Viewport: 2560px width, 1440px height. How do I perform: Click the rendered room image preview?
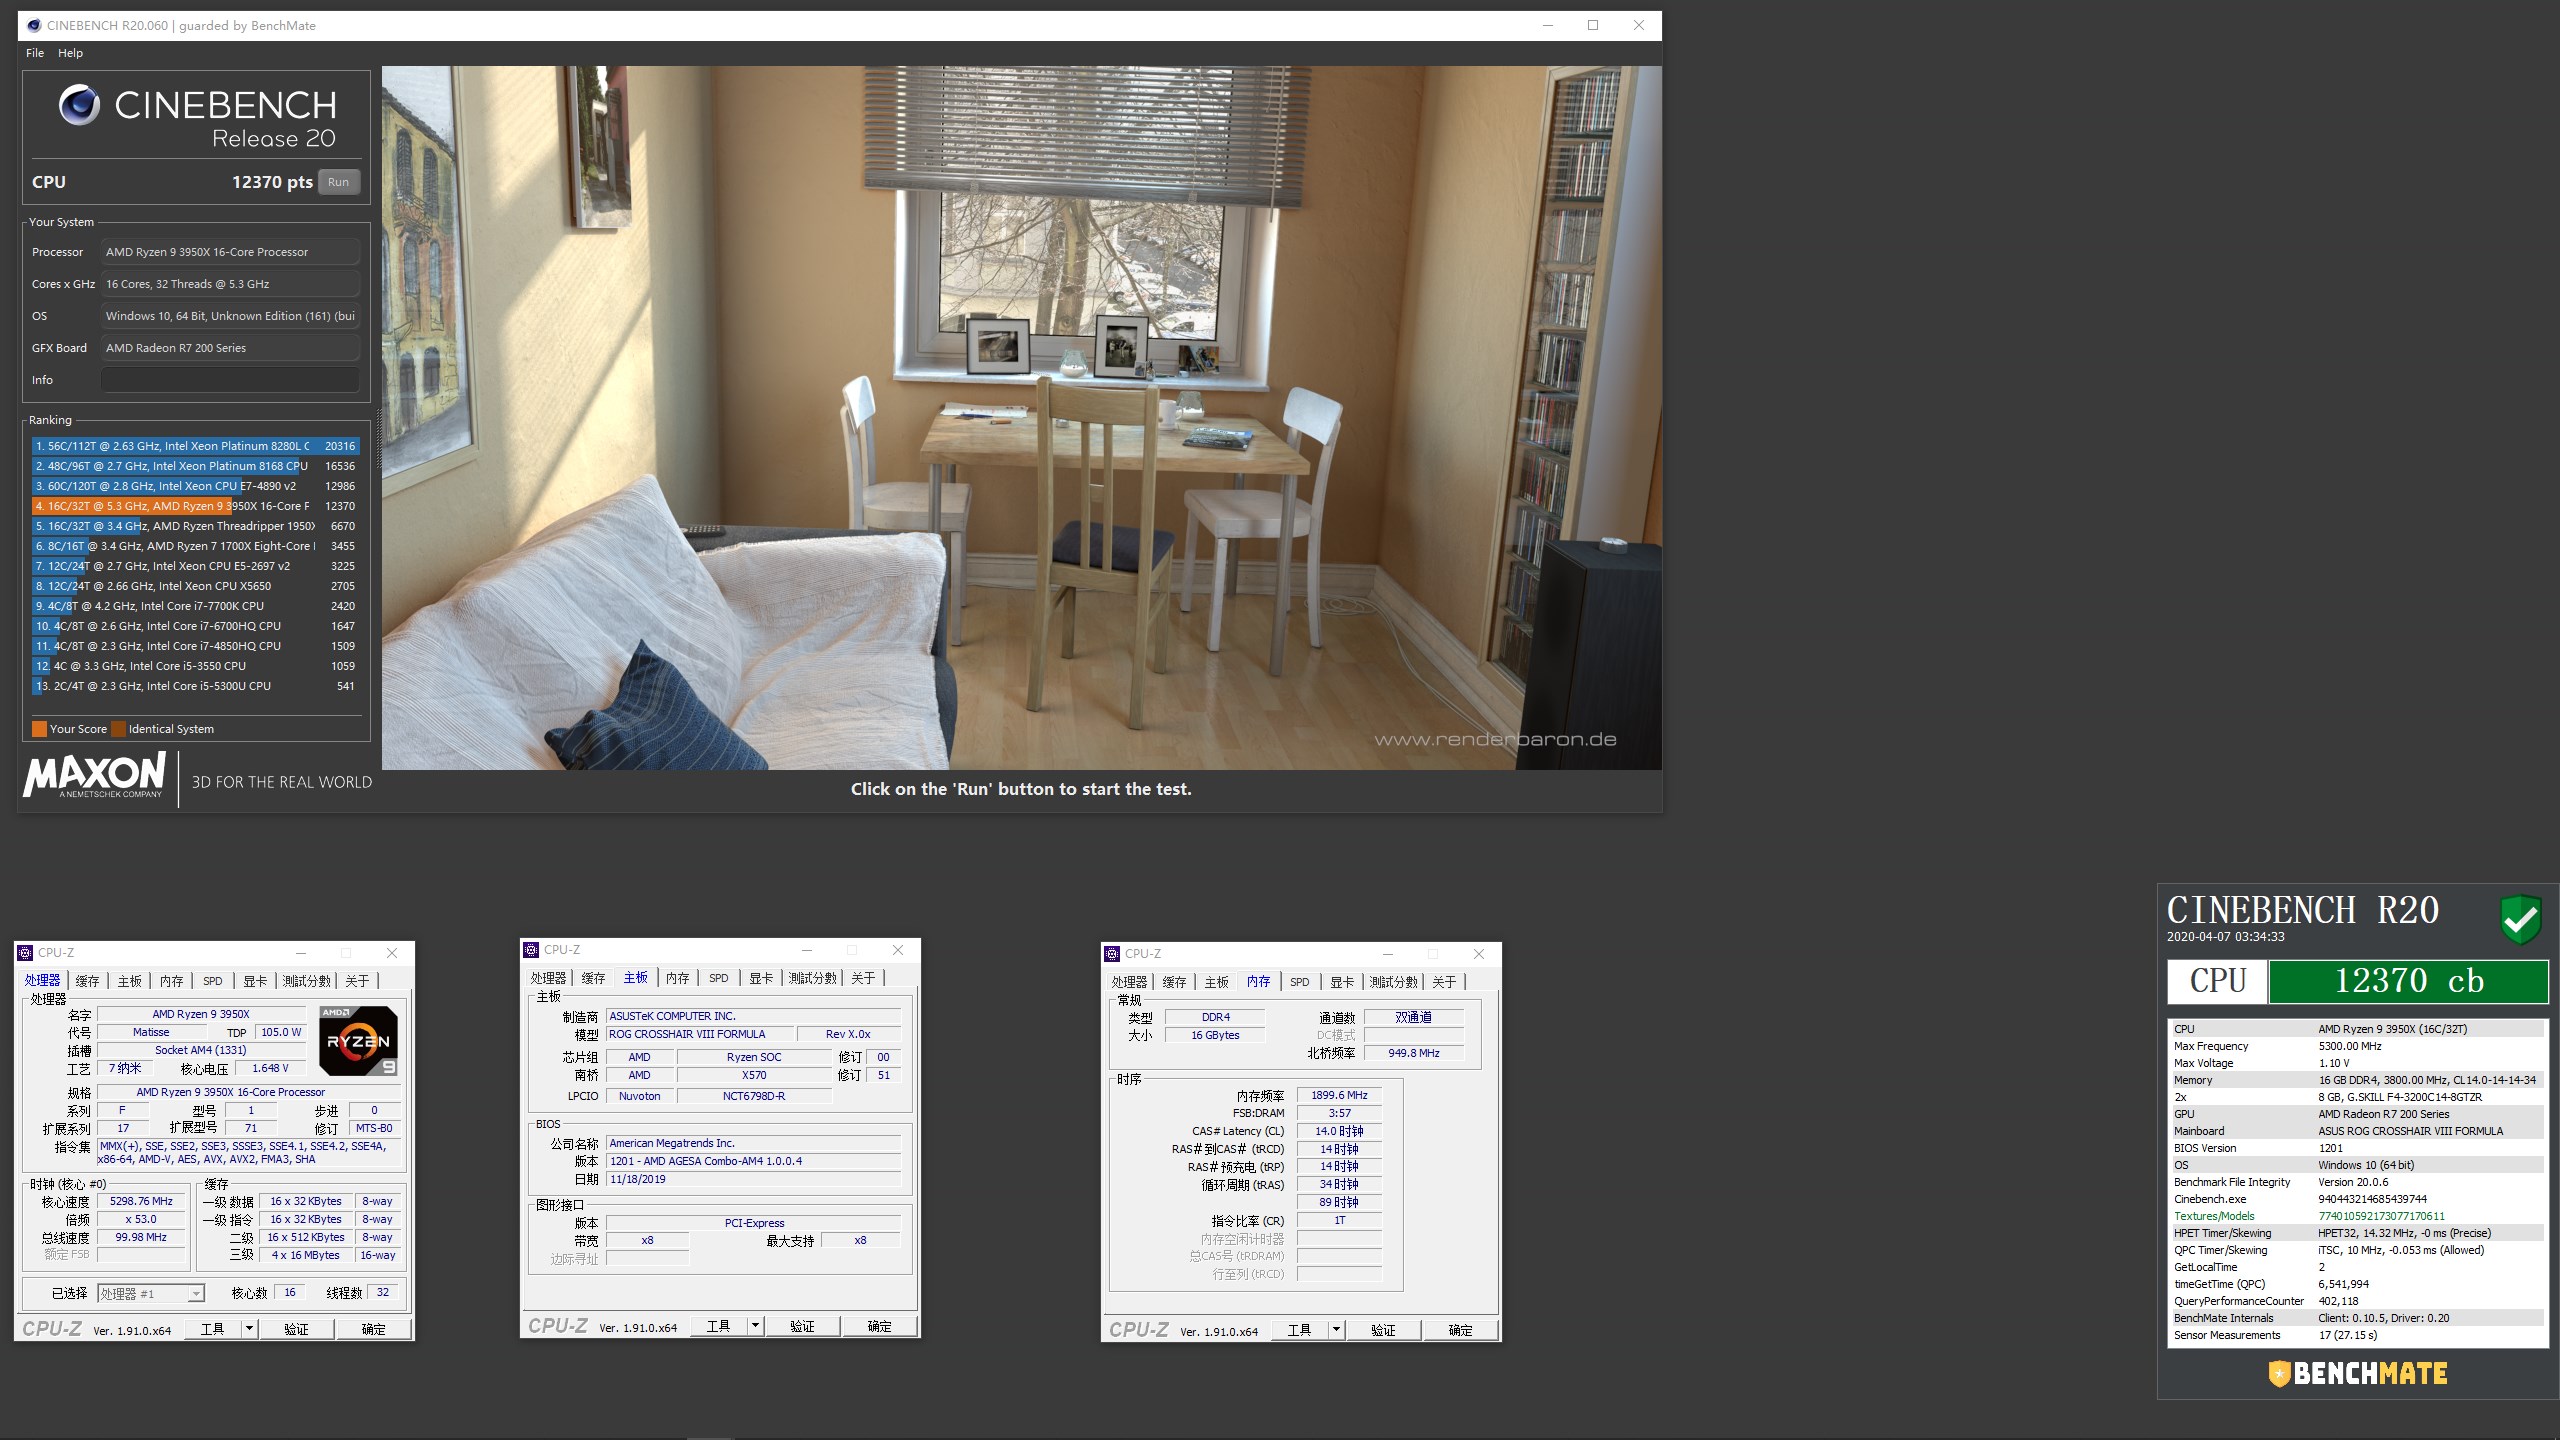point(1021,418)
